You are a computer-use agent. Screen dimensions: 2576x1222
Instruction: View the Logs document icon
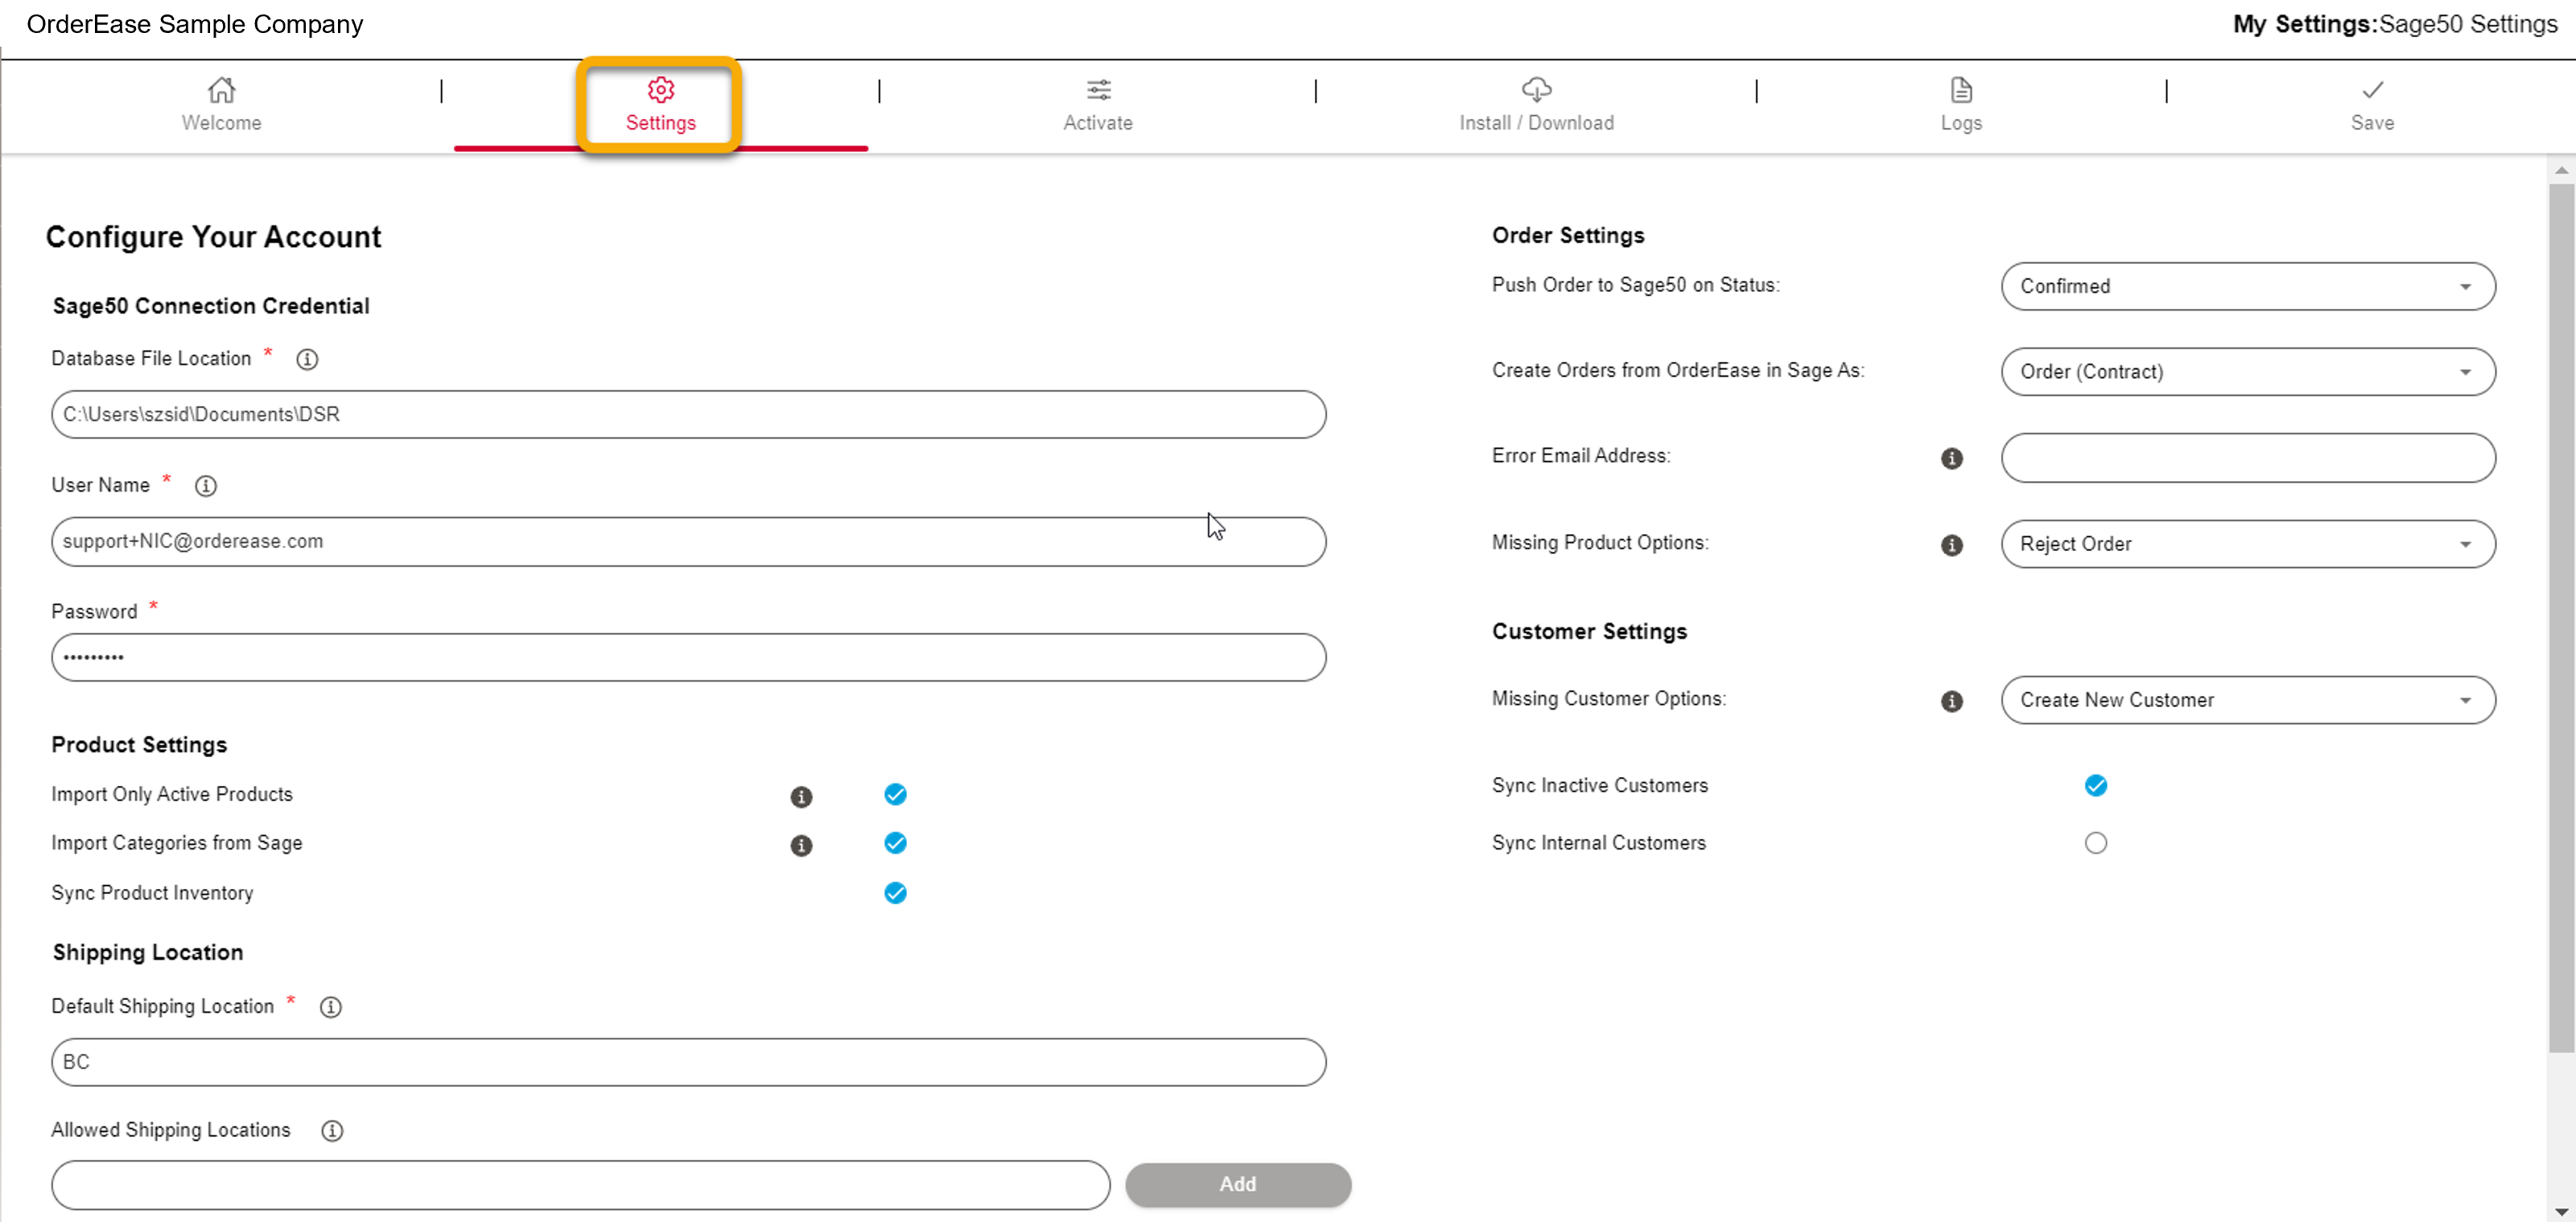(1960, 90)
